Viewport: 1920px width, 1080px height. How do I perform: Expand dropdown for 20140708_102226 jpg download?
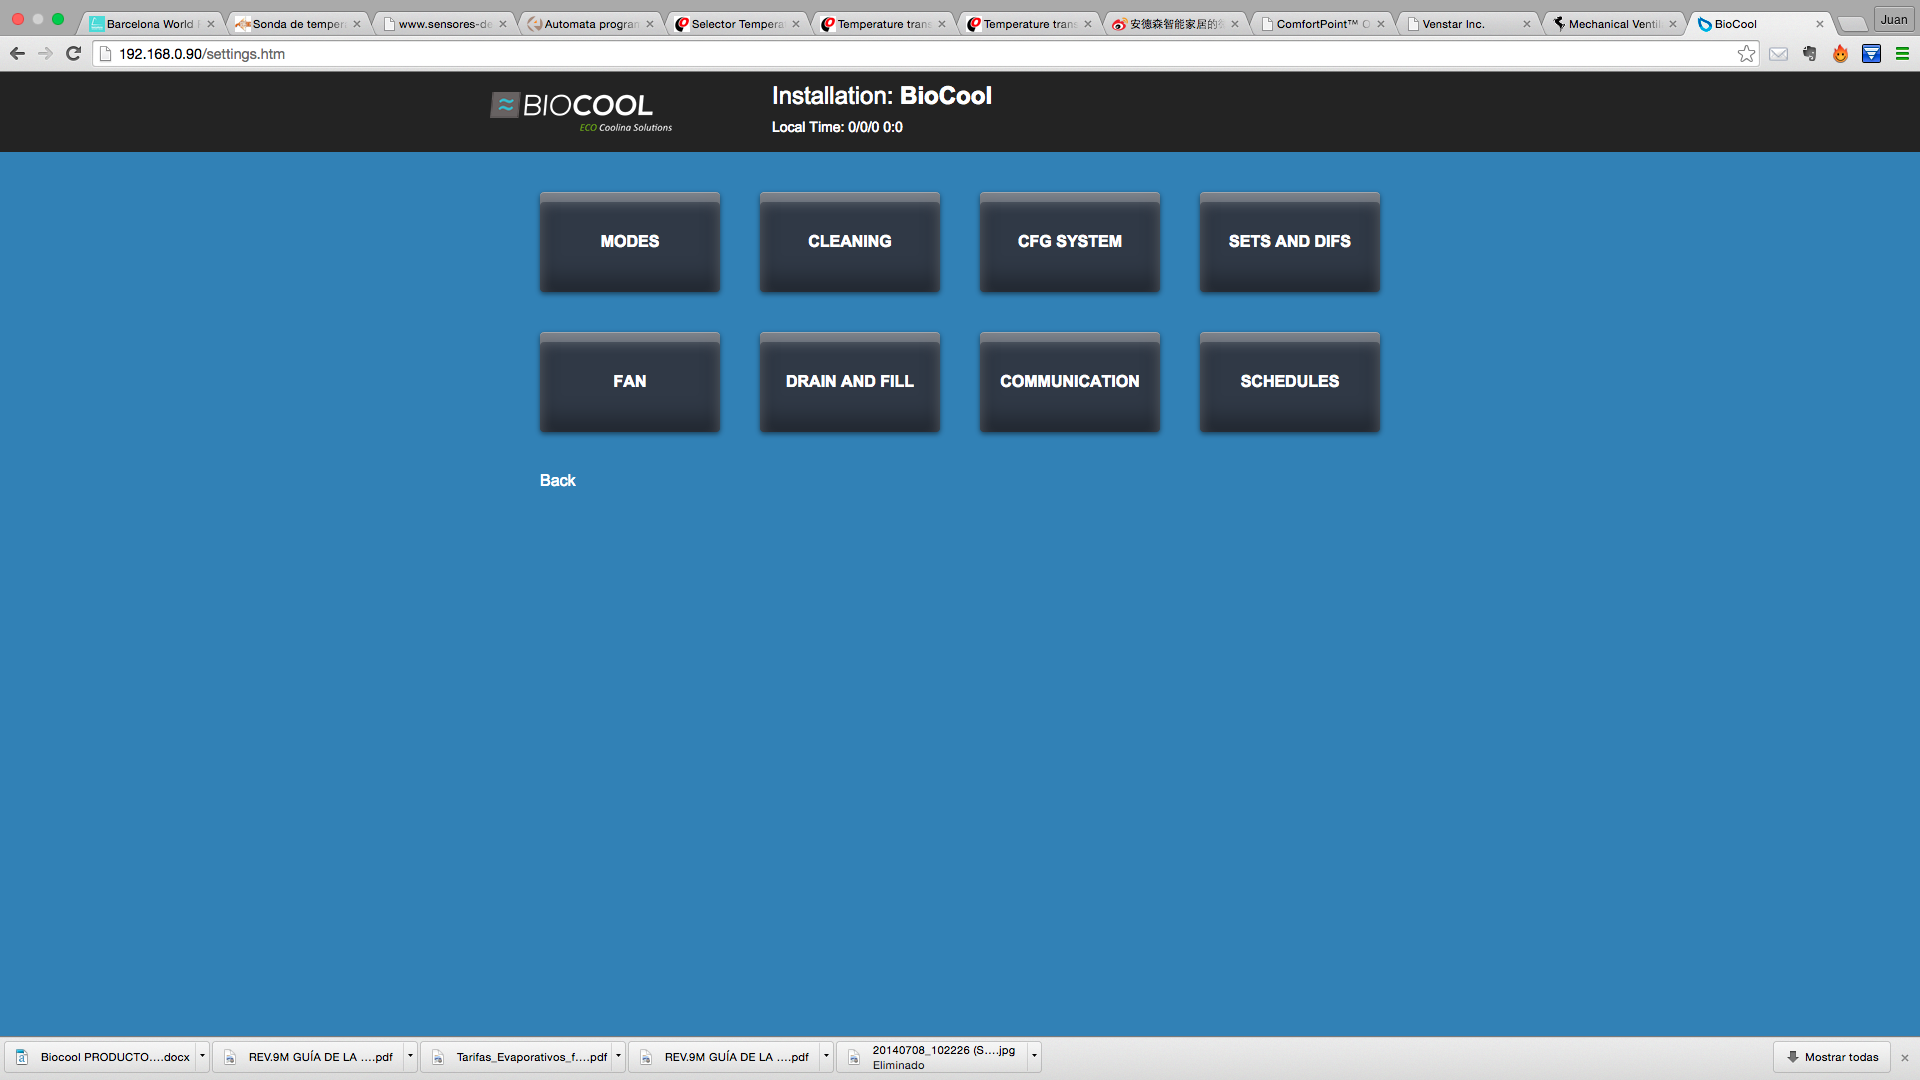point(1034,1056)
